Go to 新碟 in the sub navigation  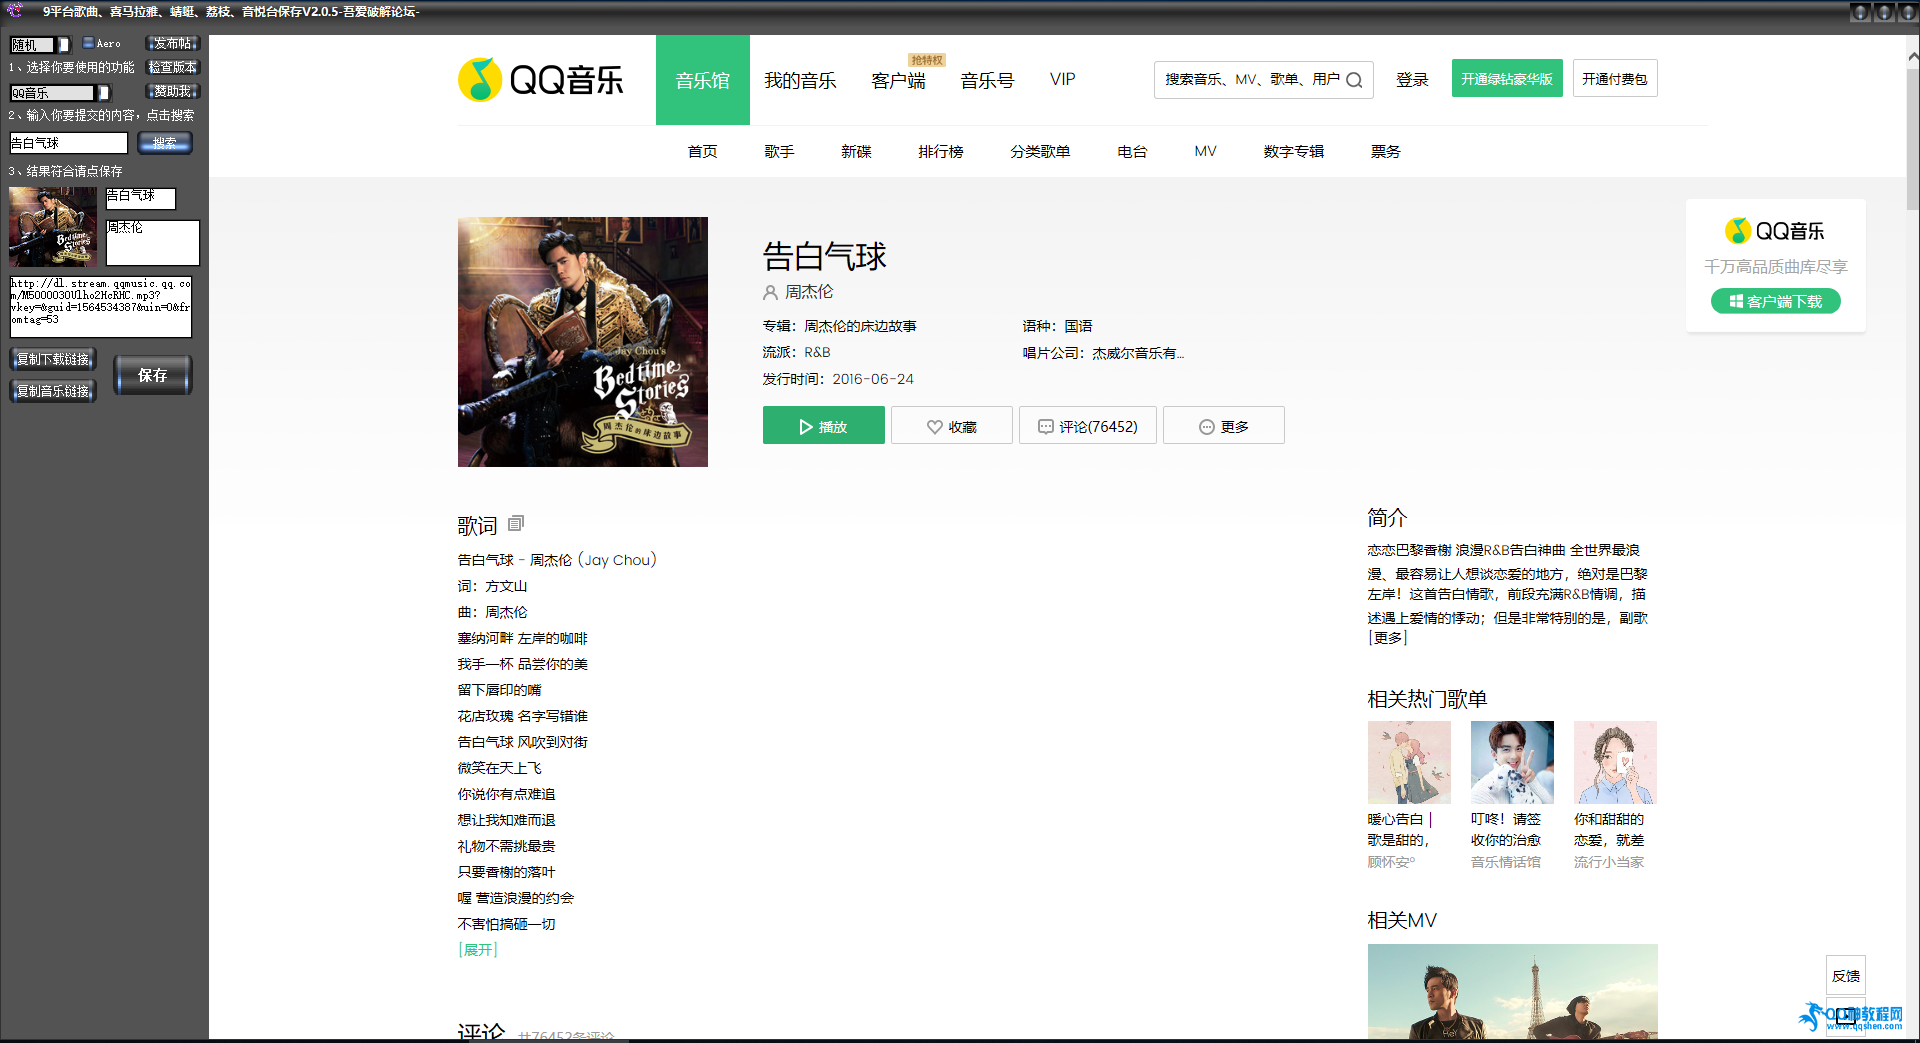(856, 152)
